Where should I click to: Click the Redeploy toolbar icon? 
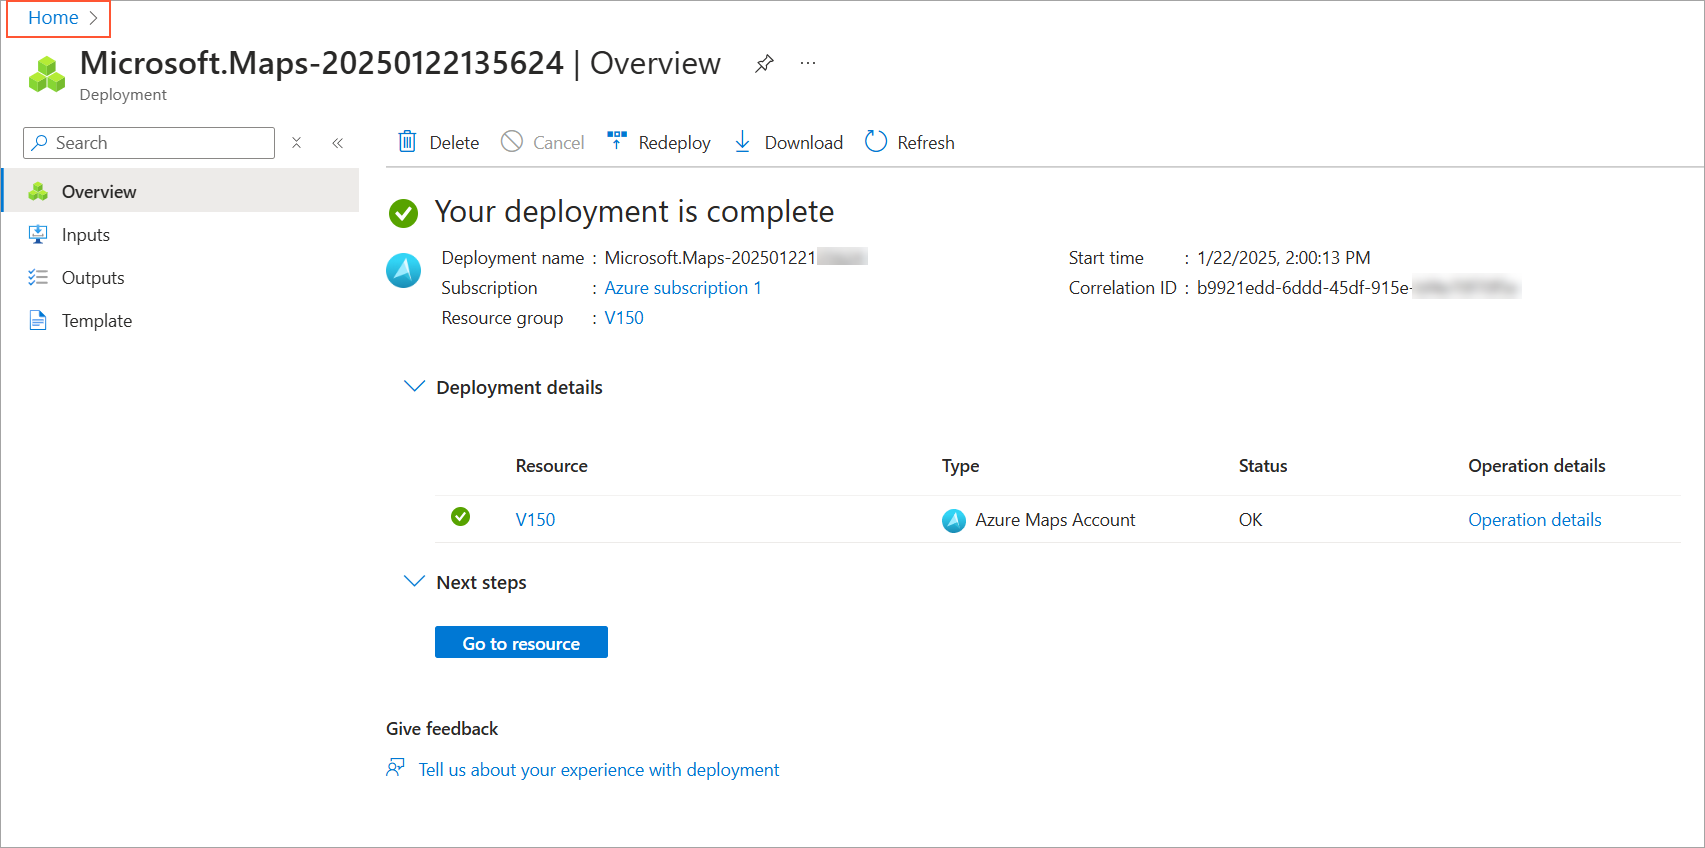click(x=617, y=141)
